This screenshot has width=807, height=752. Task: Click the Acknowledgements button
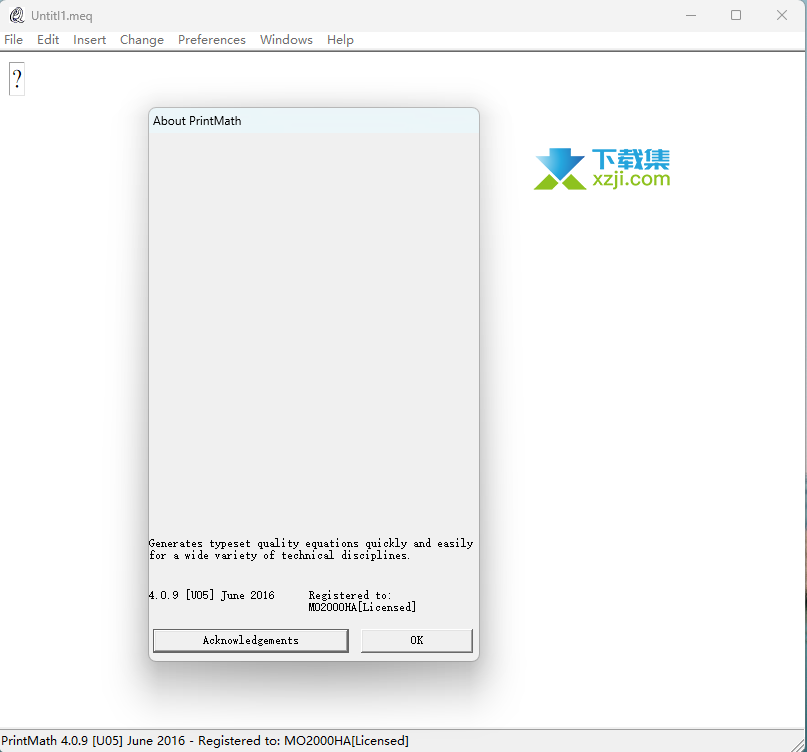tap(251, 640)
